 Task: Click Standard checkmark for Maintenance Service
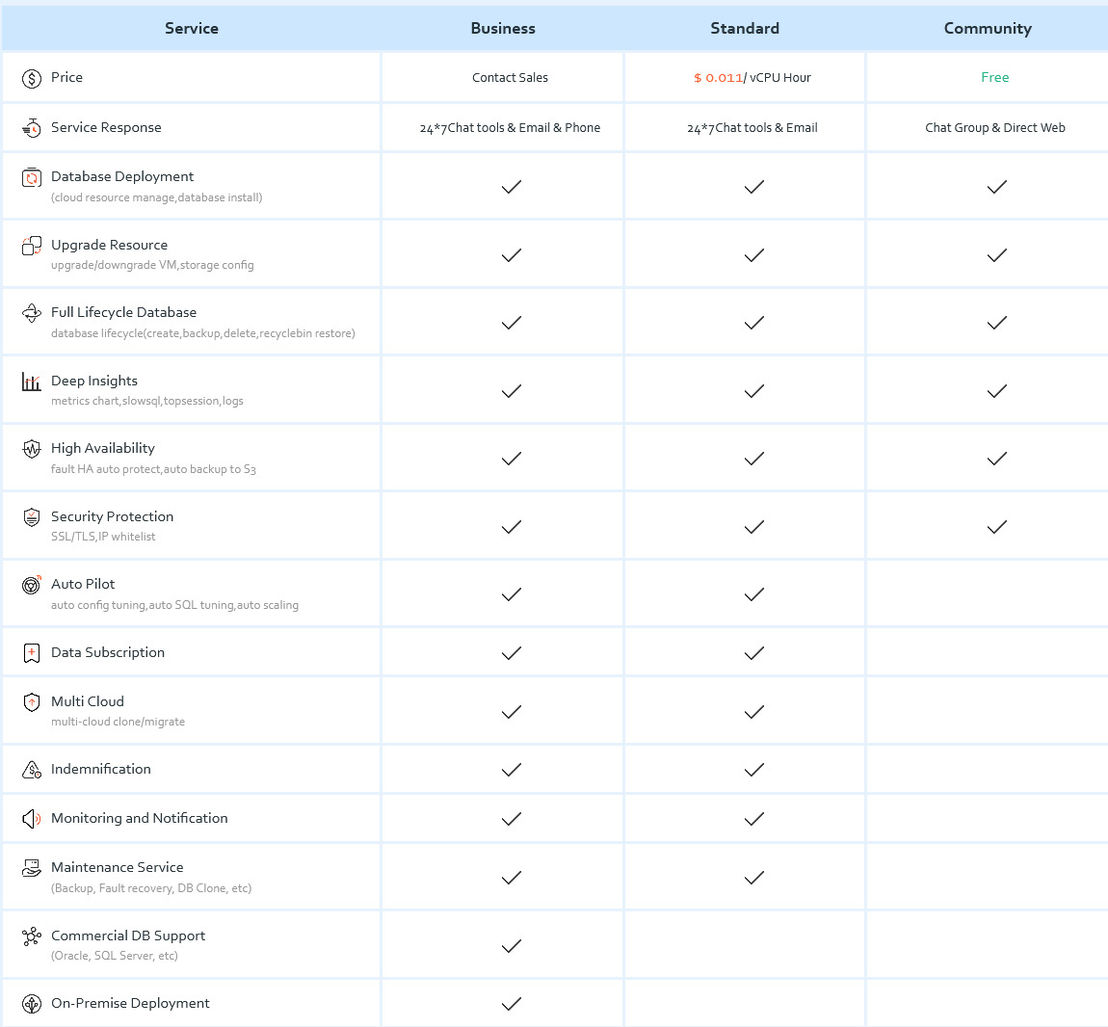[x=754, y=878]
